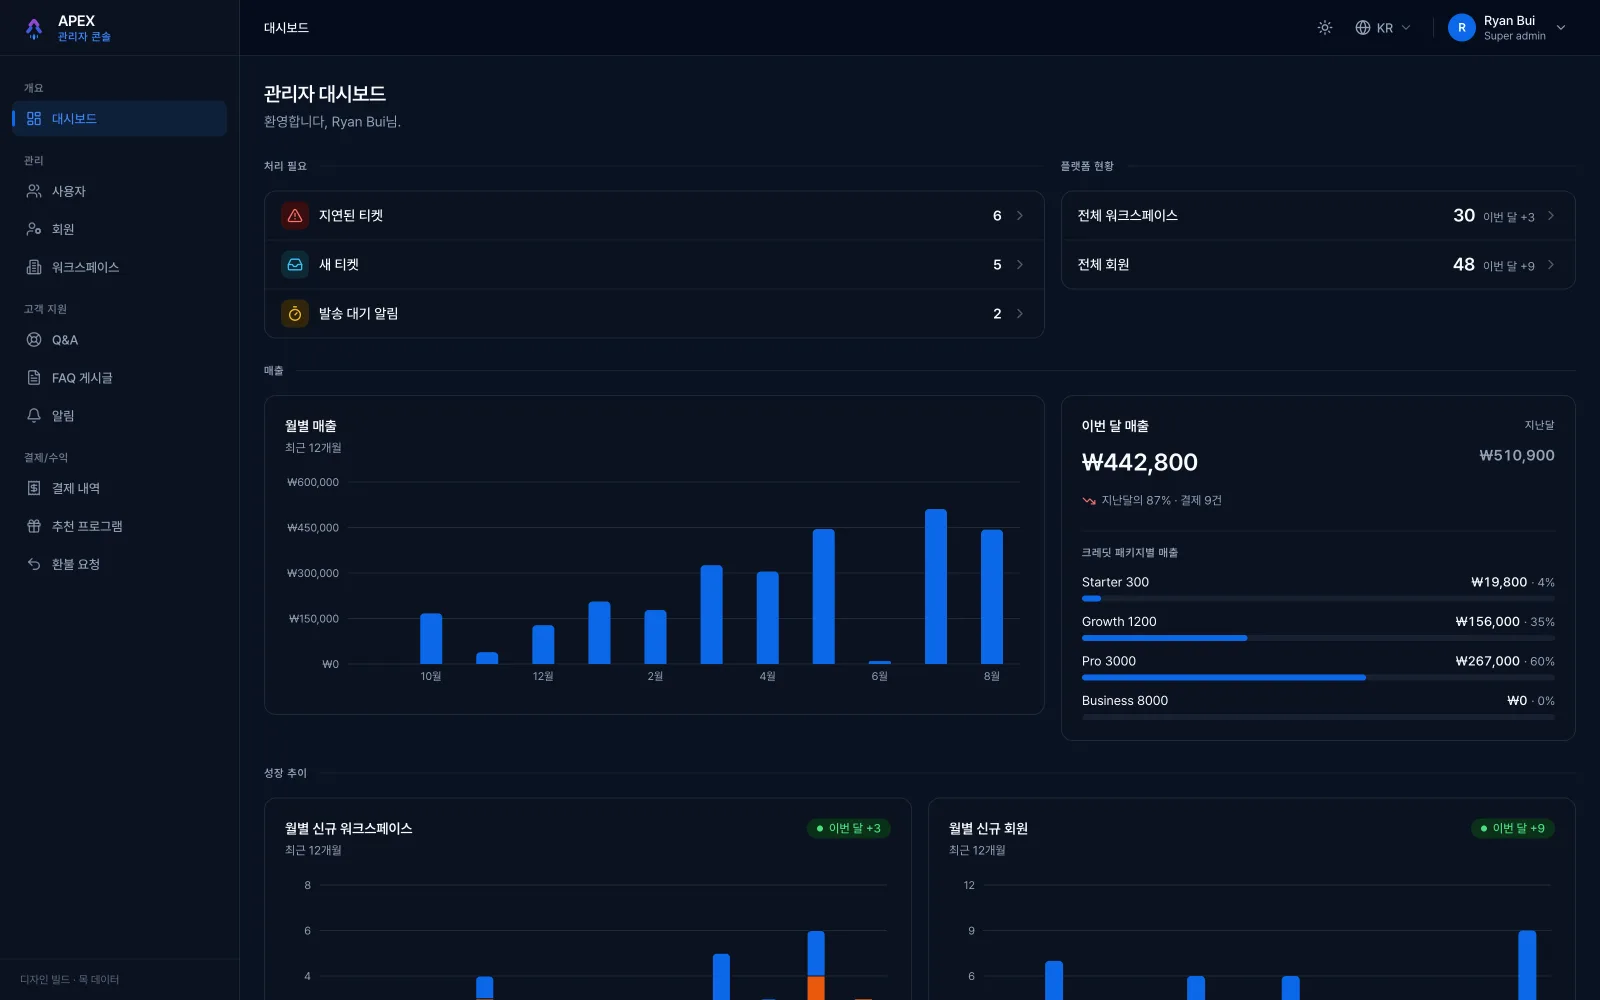The height and width of the screenshot is (1000, 1600).
Task: Click the 지연된 티켓 row label
Action: click(351, 216)
